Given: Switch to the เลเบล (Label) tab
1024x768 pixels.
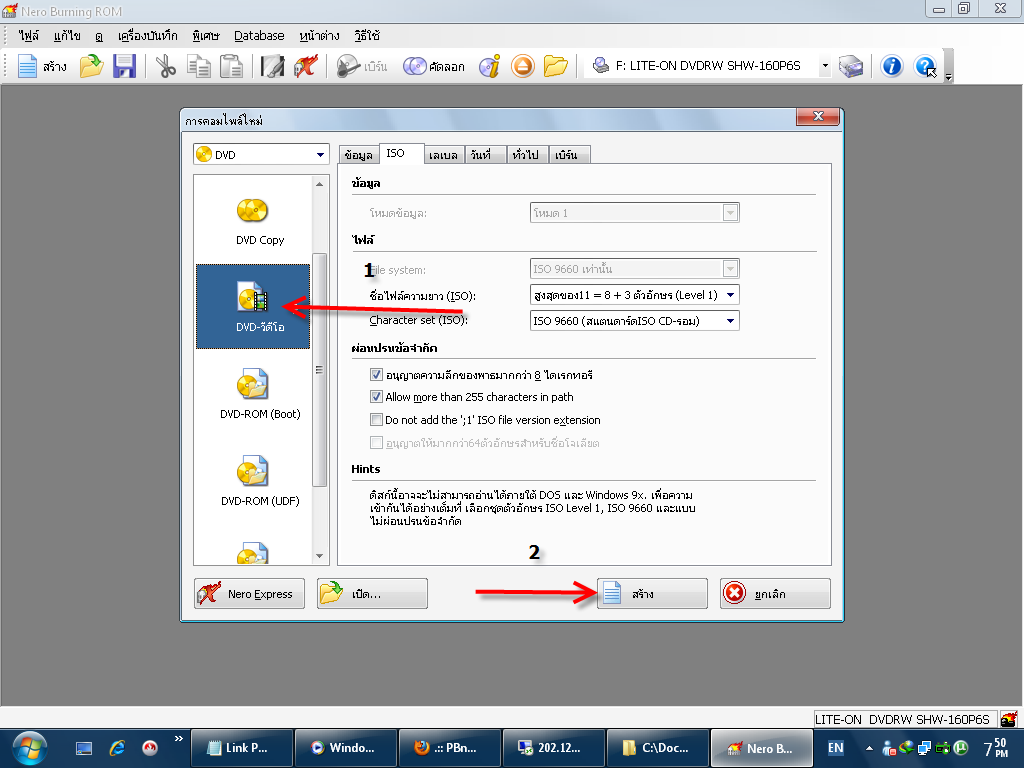Looking at the screenshot, I should coord(443,155).
